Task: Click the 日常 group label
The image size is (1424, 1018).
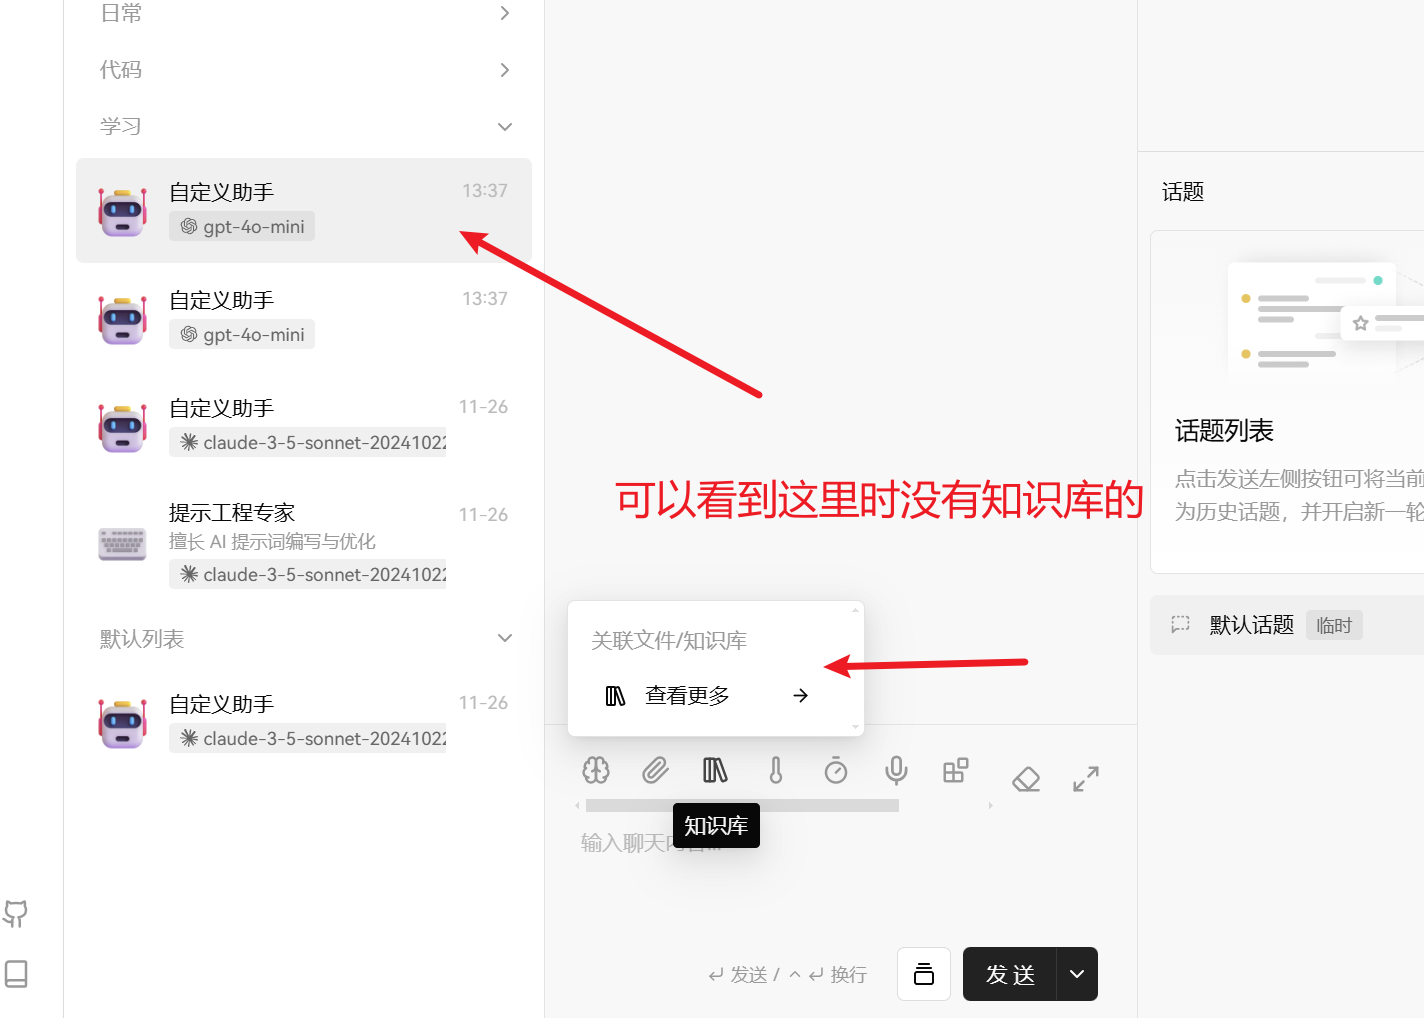Action: point(121,13)
